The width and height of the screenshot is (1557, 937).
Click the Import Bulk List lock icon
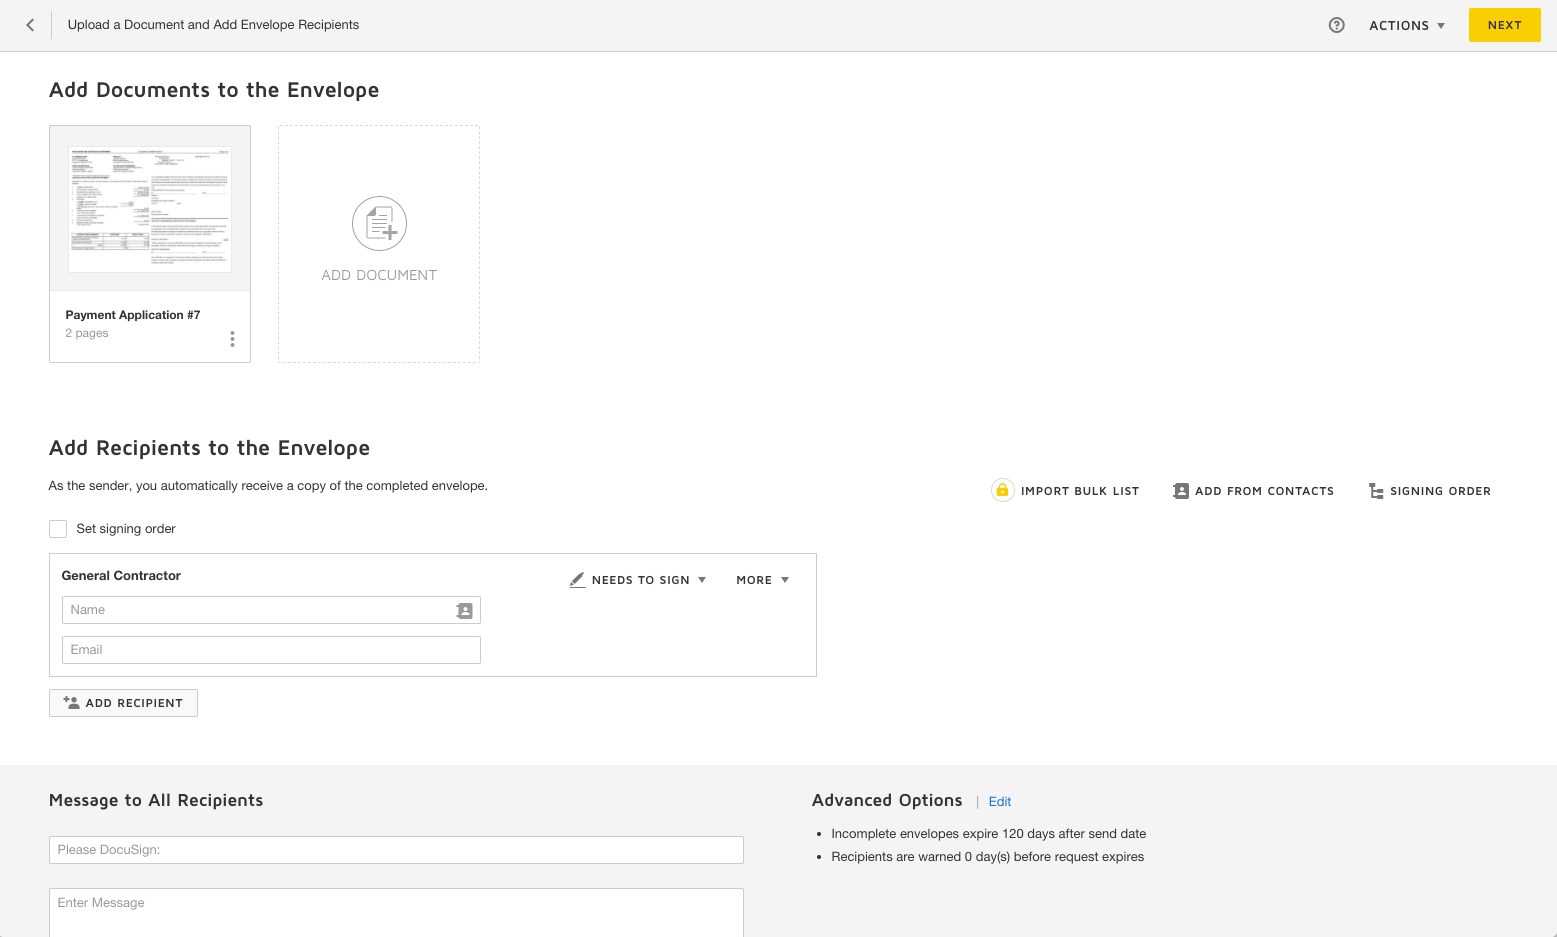click(x=1002, y=490)
